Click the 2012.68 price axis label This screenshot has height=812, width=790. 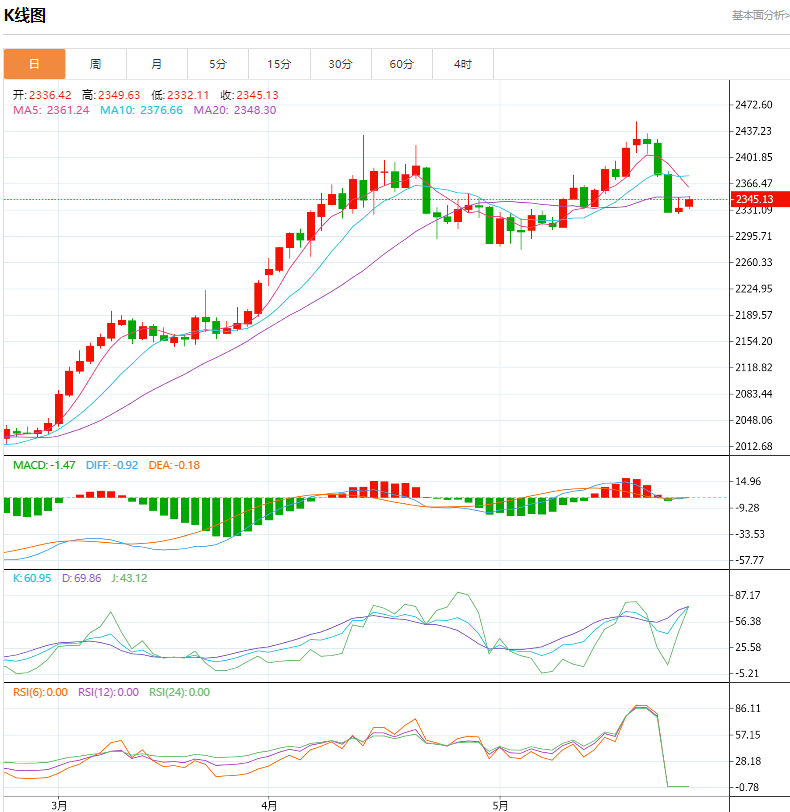pos(754,446)
